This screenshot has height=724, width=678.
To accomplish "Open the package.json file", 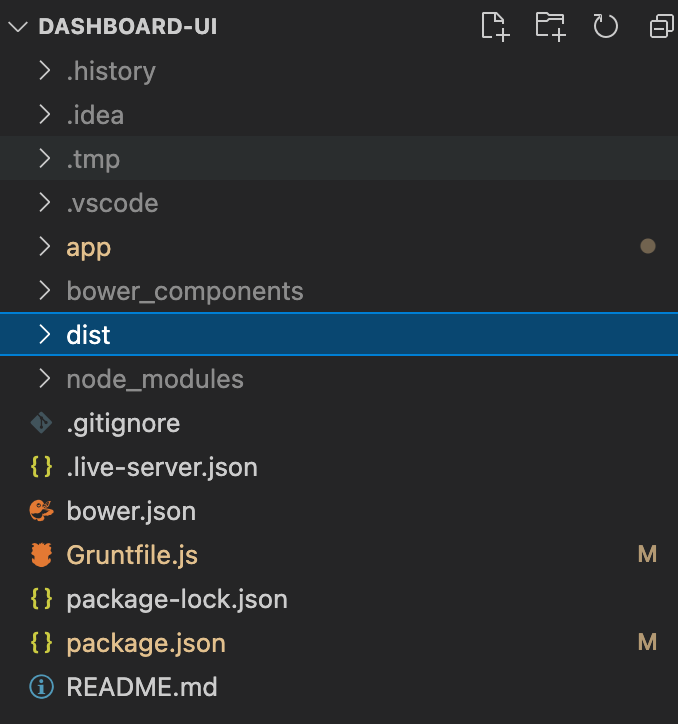I will point(146,643).
